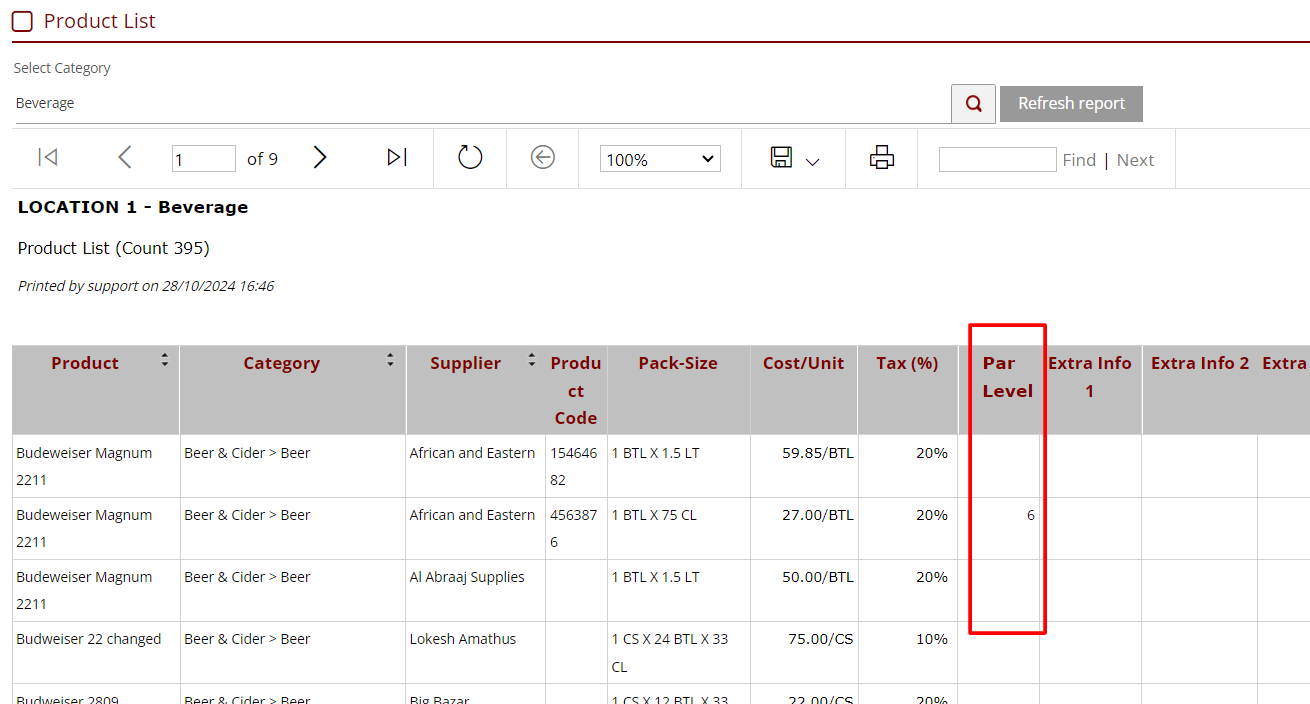Open the 100% zoom level dropdown
This screenshot has width=1310, height=704.
[660, 159]
